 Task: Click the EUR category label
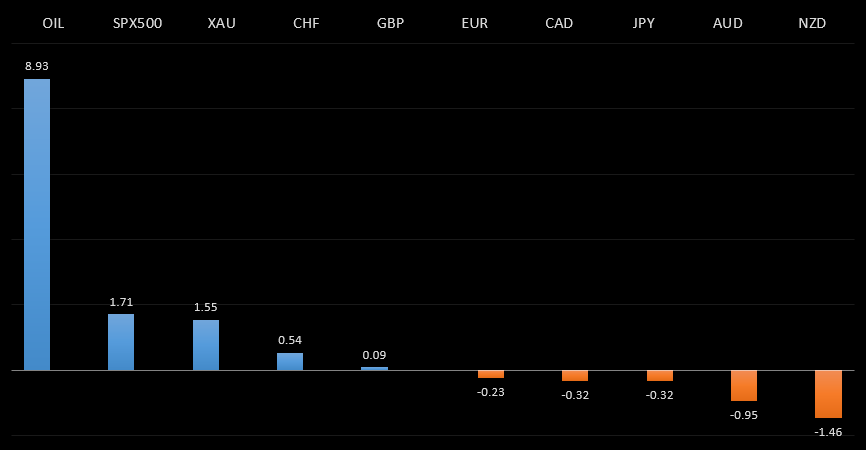[475, 23]
